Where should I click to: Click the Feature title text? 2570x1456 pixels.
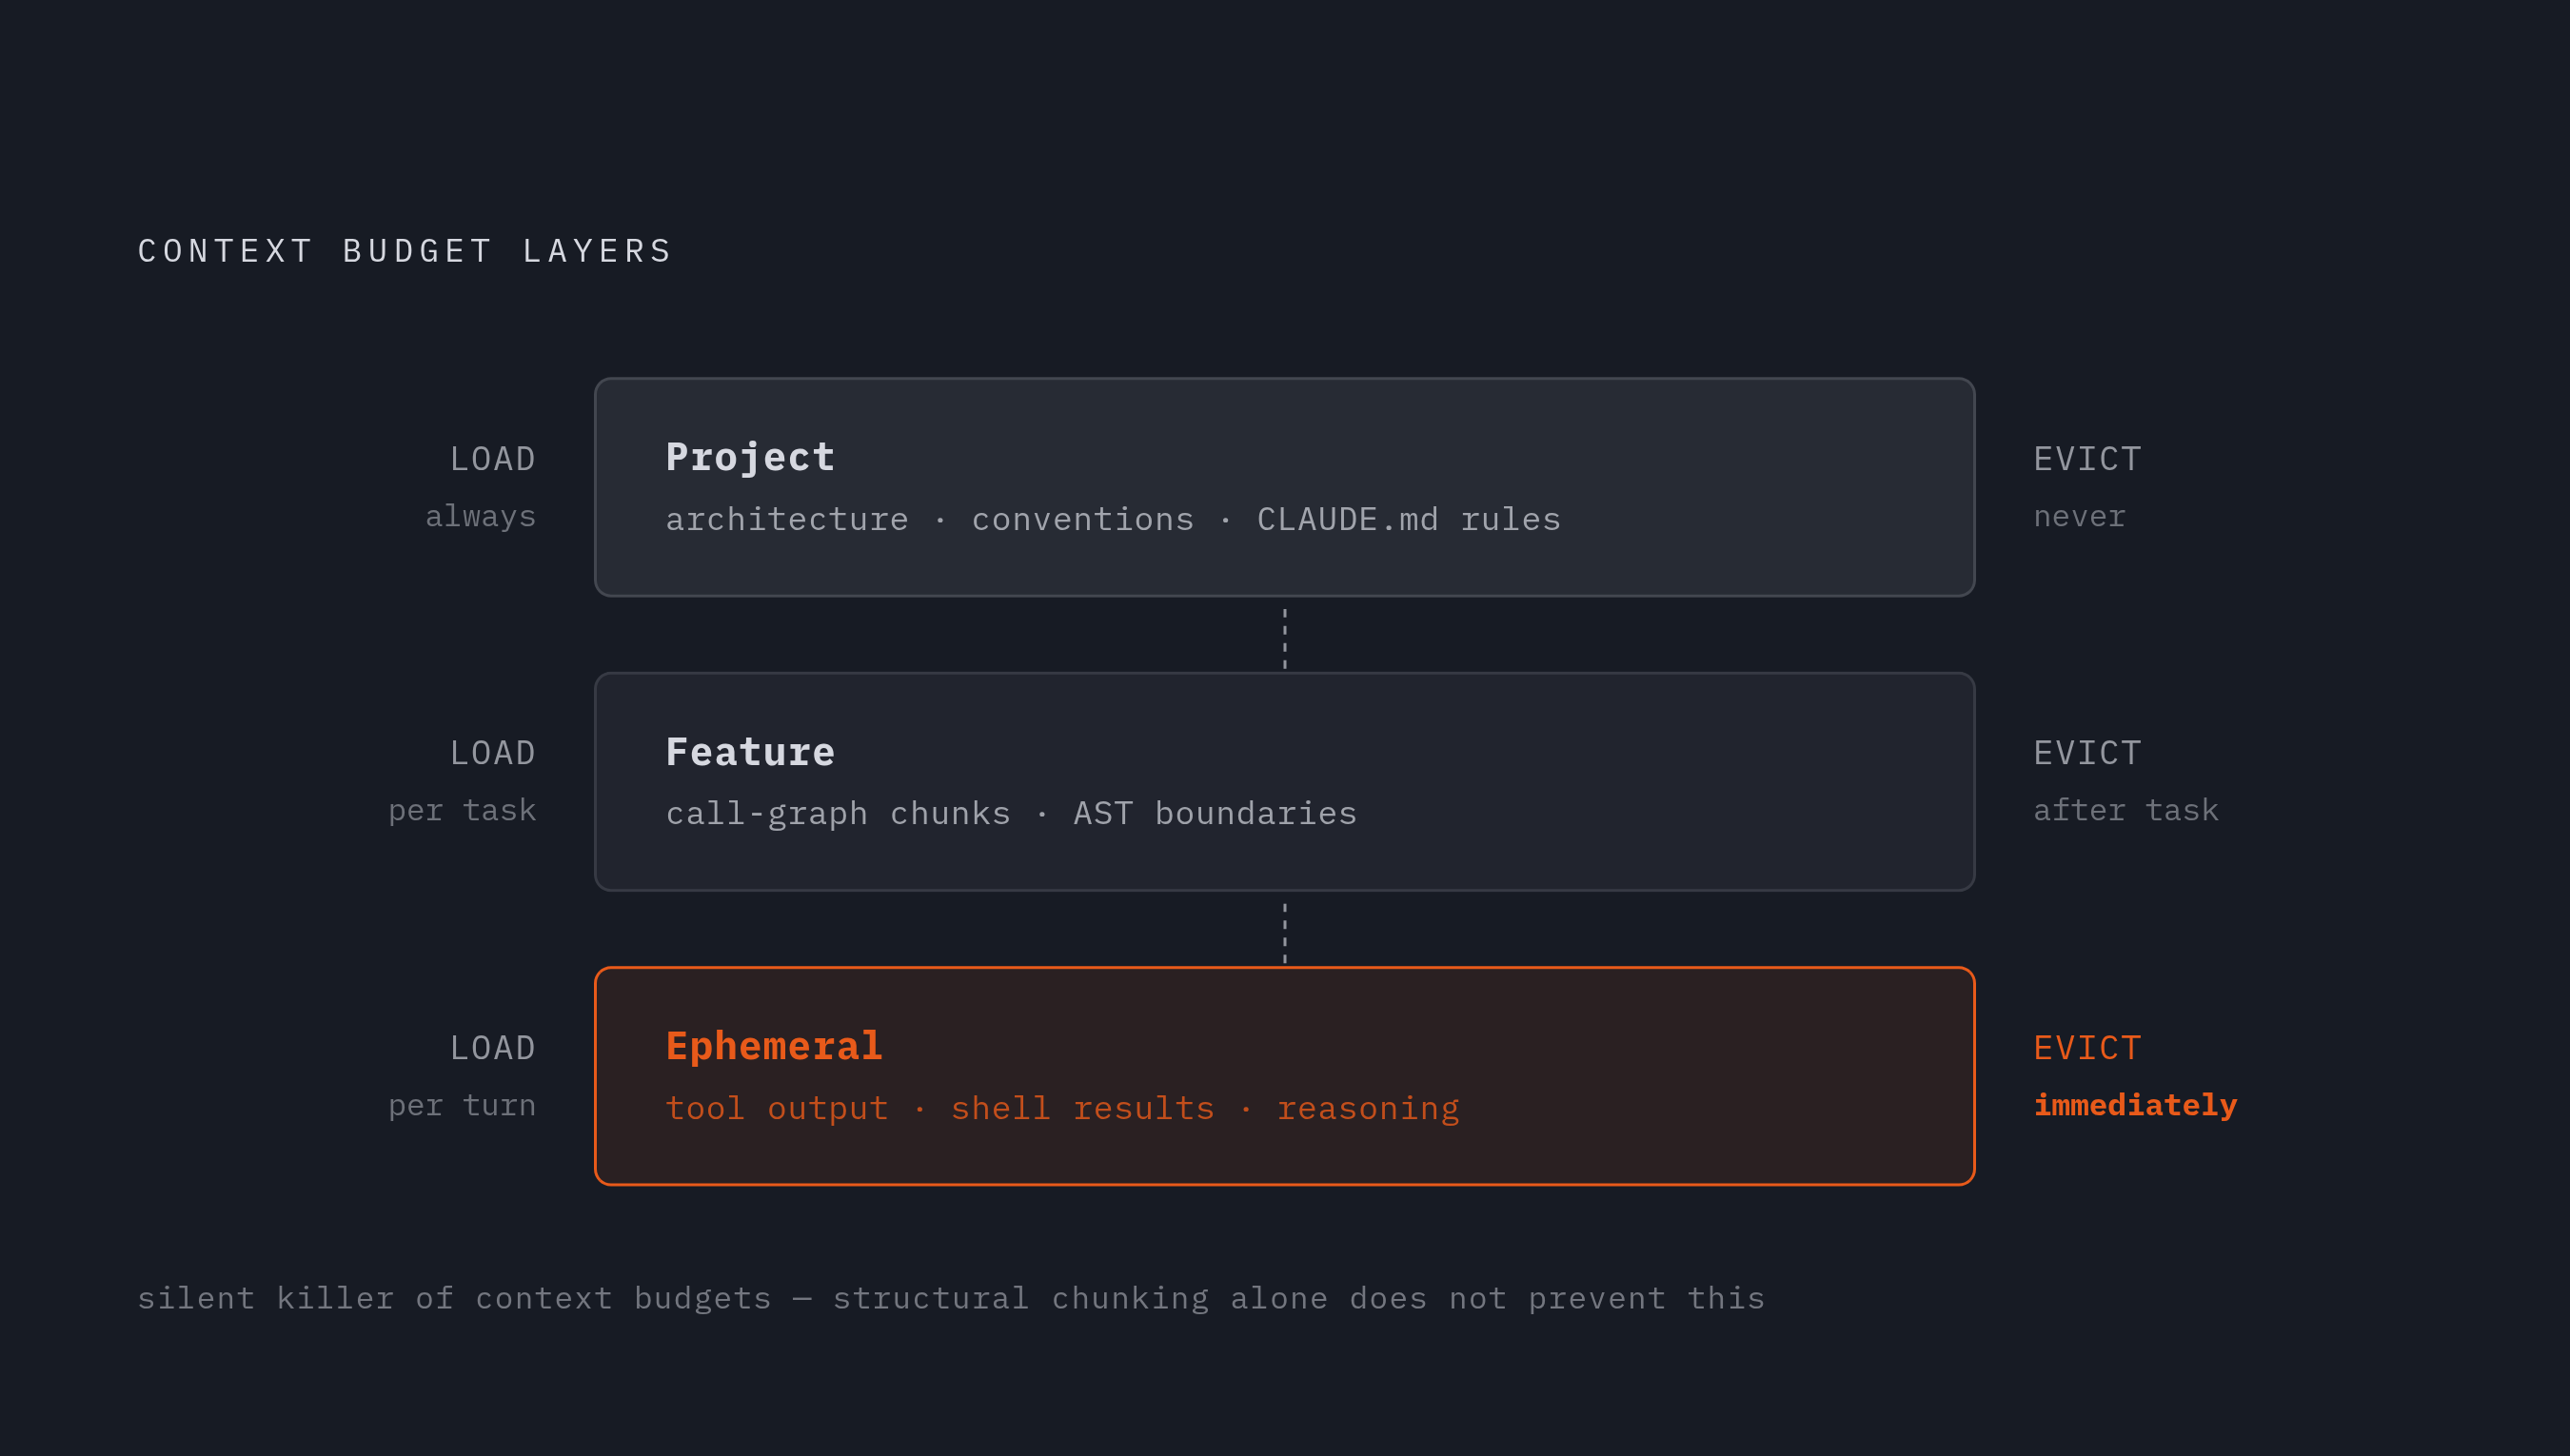tap(750, 751)
